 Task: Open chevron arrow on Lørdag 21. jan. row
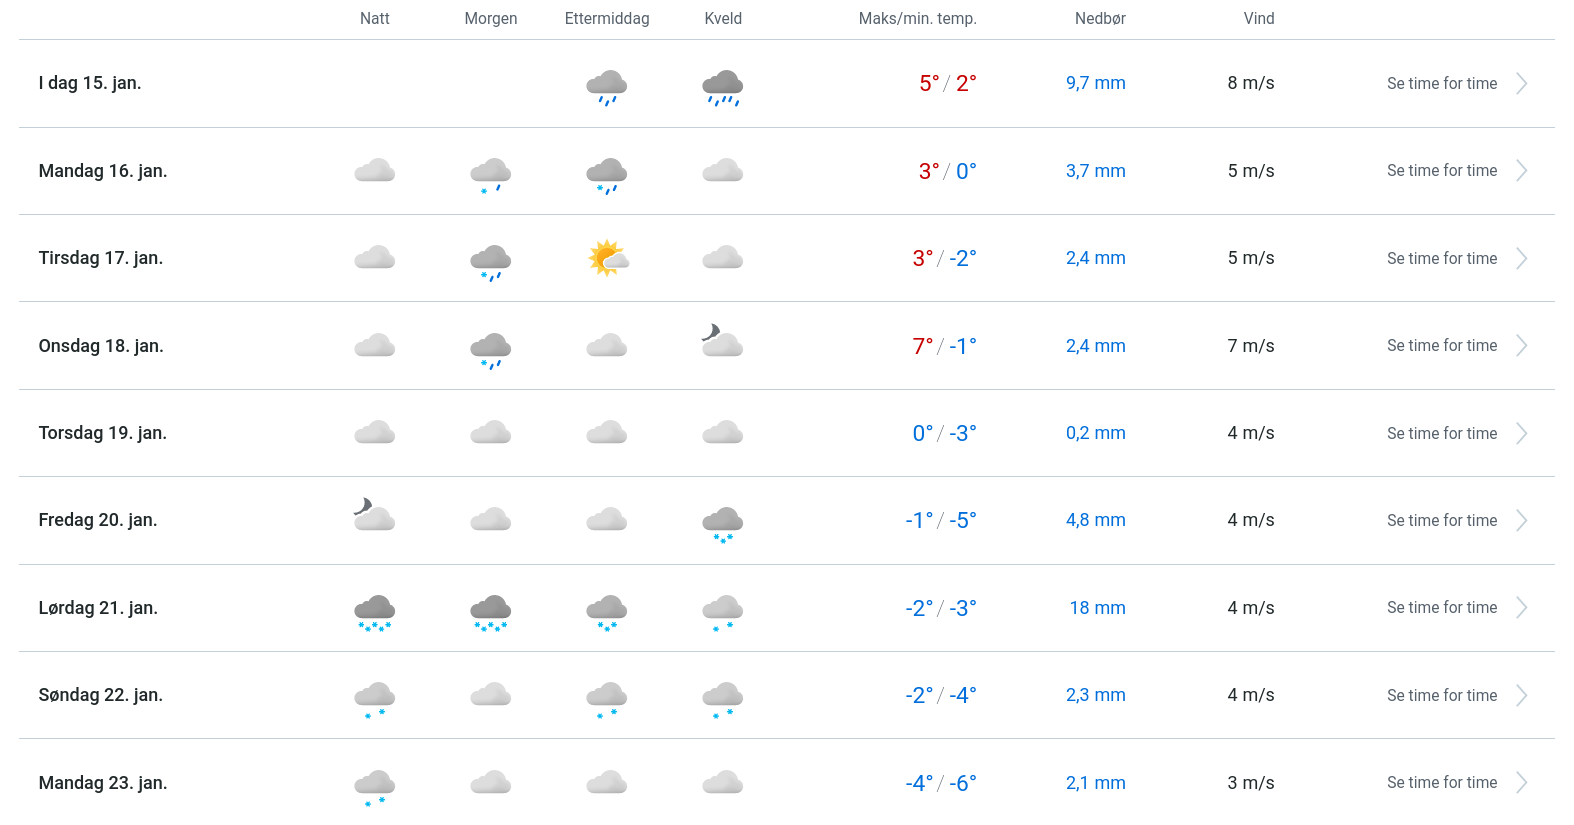1521,608
